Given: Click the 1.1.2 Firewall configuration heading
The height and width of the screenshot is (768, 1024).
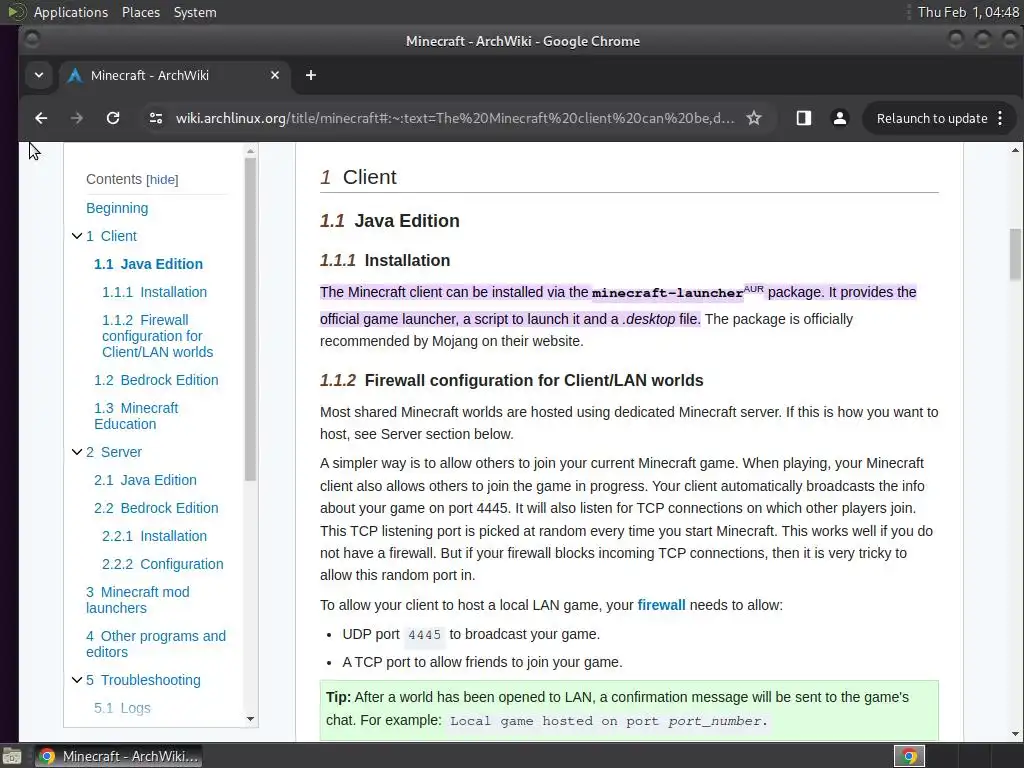Looking at the screenshot, I should (x=511, y=381).
